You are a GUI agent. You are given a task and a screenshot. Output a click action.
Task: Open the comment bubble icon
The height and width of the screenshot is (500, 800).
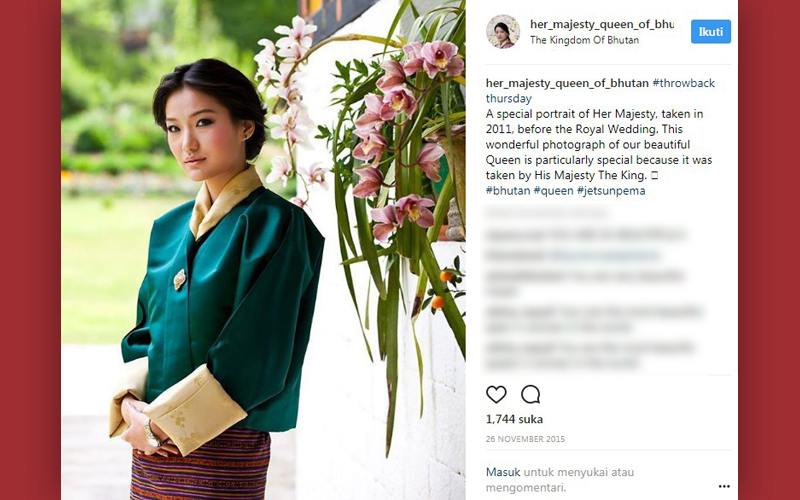point(531,394)
